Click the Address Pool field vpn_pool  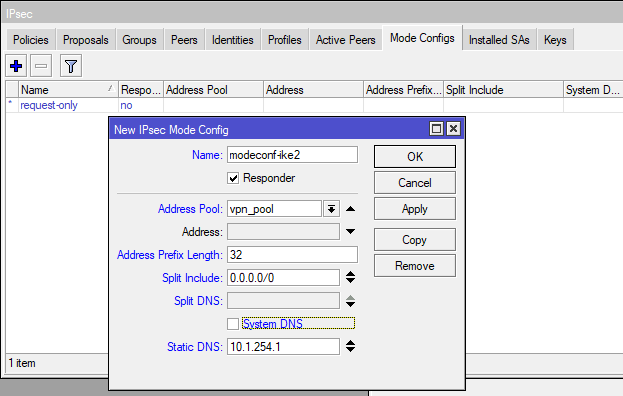pyautogui.click(x=274, y=209)
